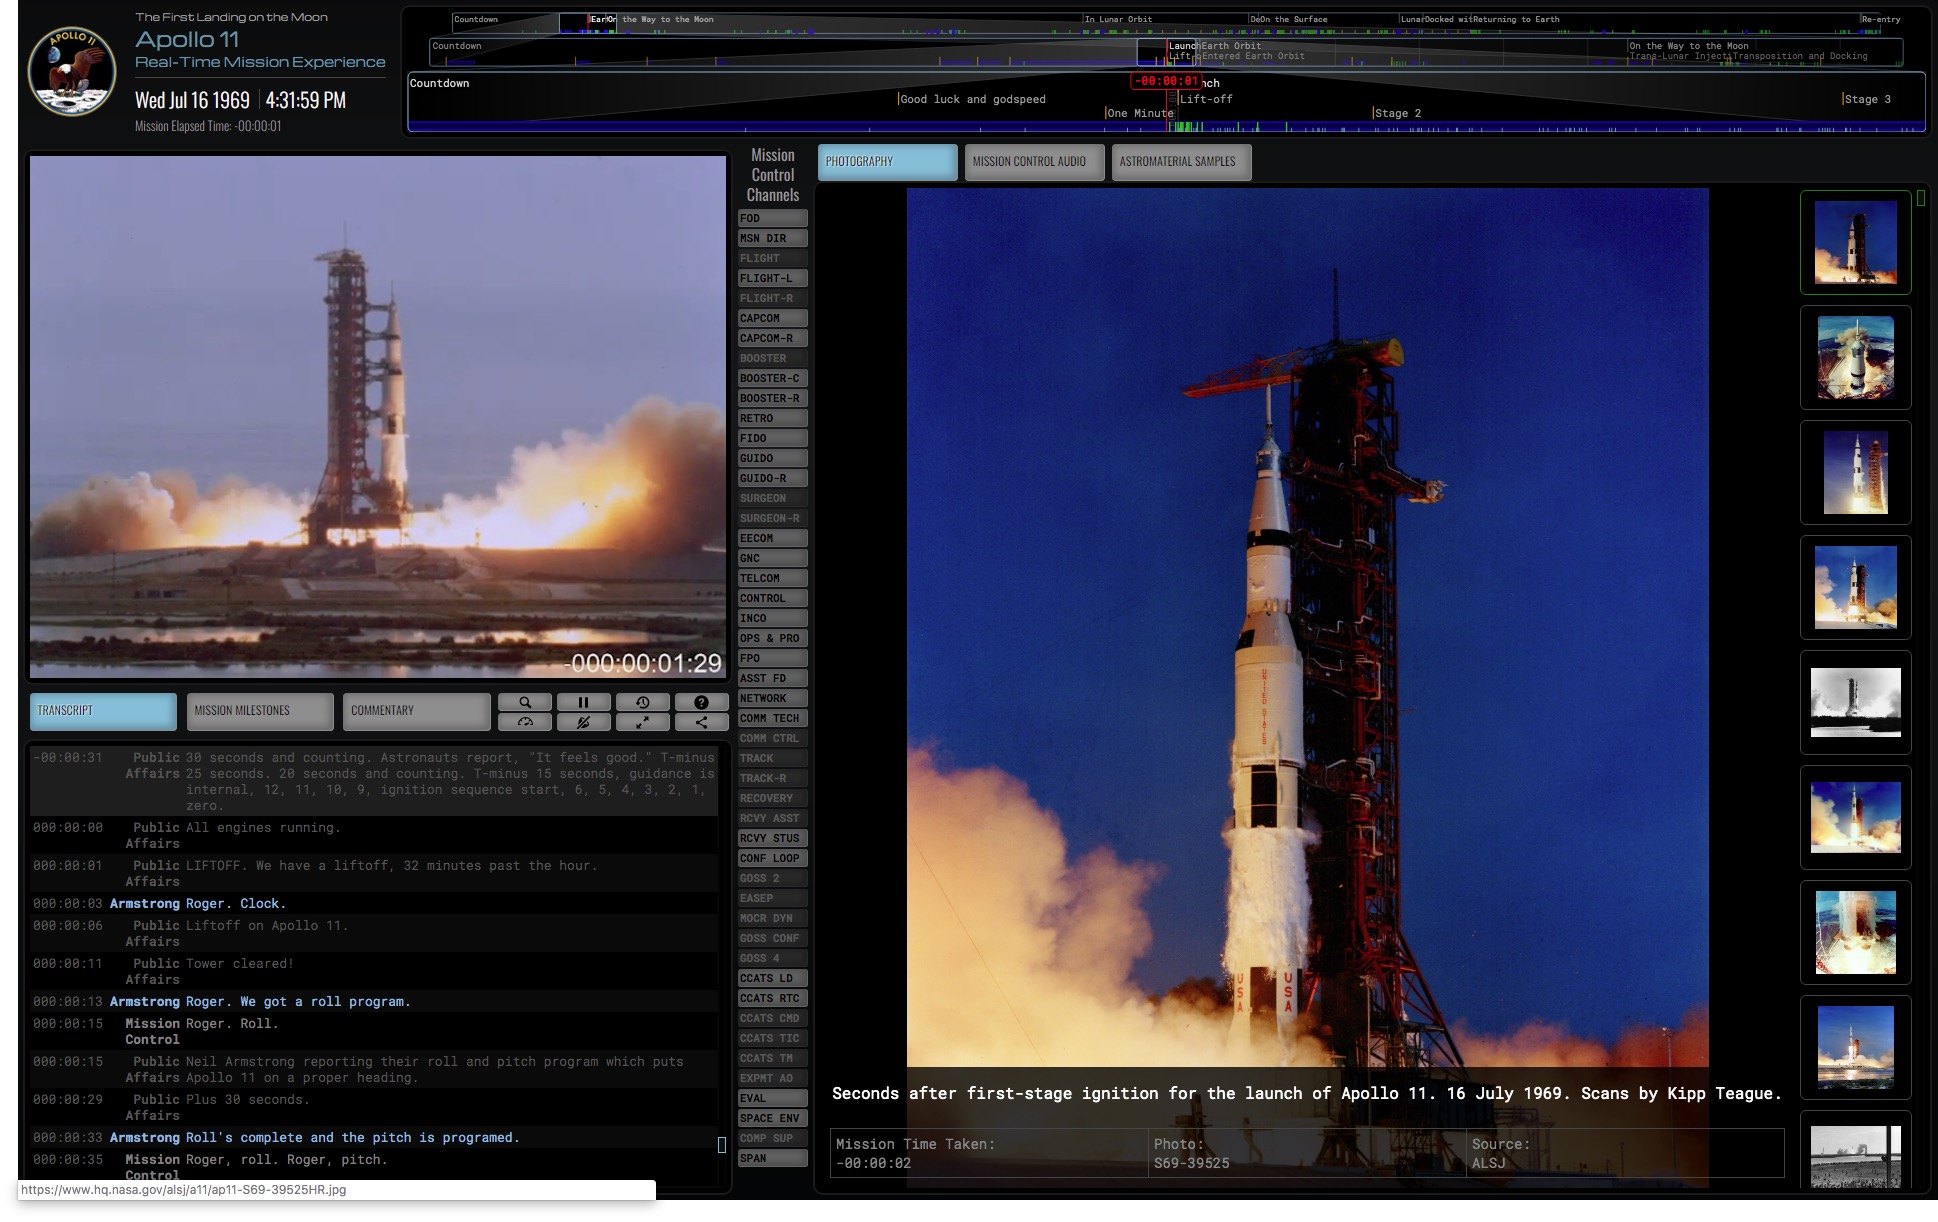Select the RCVY STUS channel
1938x1222 pixels.
(x=772, y=838)
